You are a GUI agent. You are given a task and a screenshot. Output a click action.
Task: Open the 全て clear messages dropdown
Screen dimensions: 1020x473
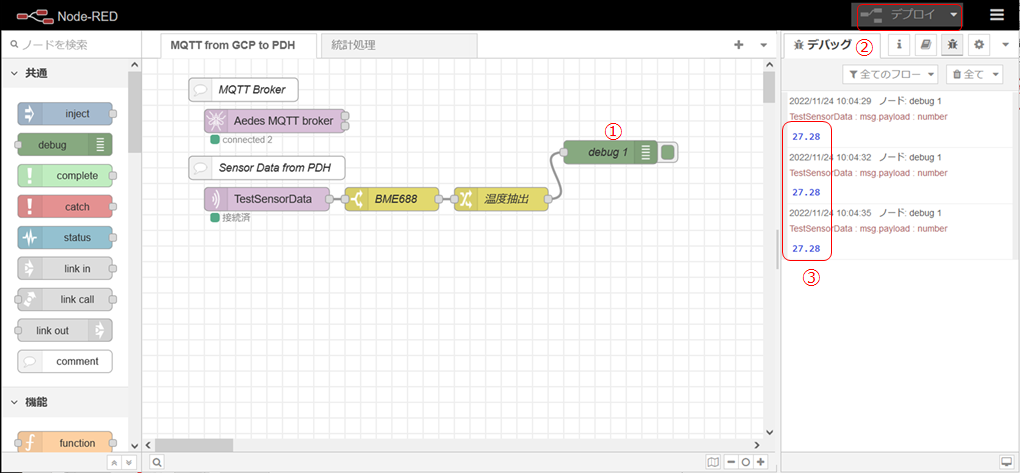coord(974,74)
